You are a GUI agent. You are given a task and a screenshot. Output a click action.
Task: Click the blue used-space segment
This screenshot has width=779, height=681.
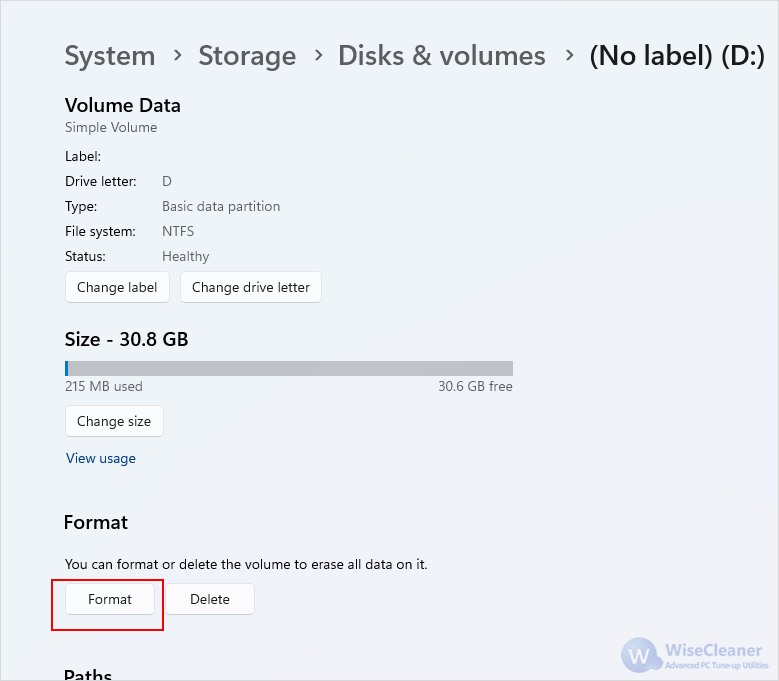[x=67, y=369]
